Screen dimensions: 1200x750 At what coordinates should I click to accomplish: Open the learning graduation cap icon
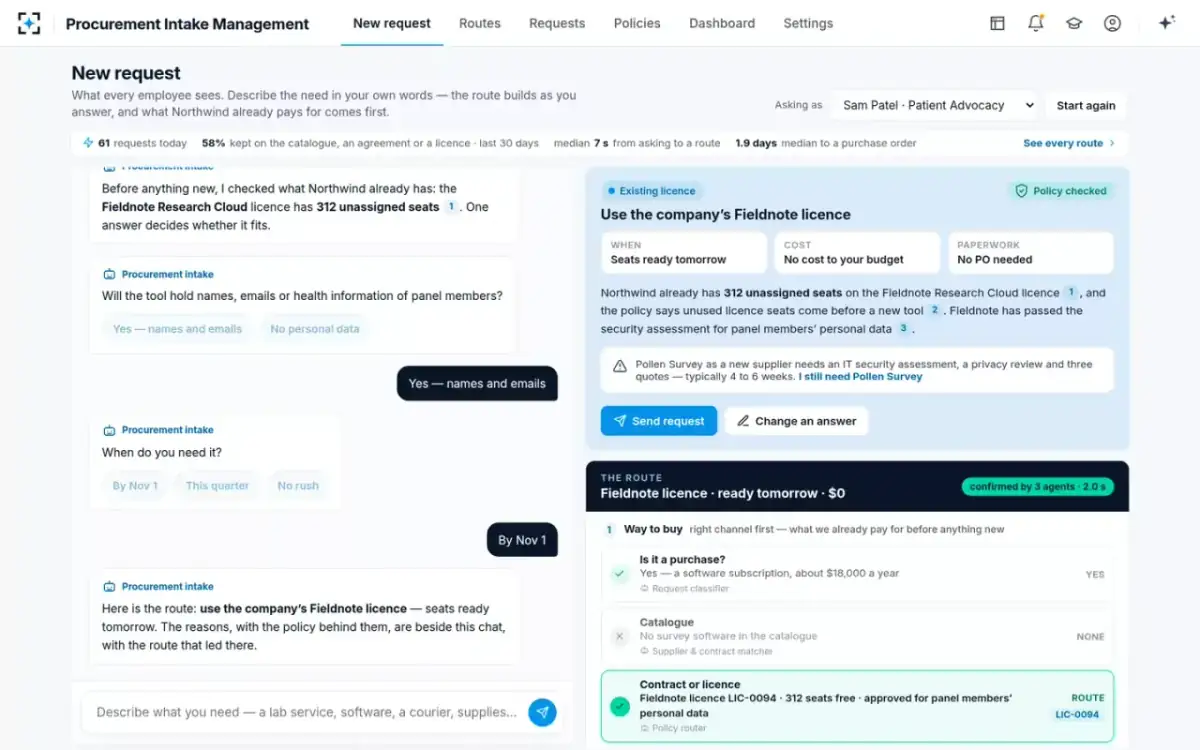pyautogui.click(x=1074, y=23)
